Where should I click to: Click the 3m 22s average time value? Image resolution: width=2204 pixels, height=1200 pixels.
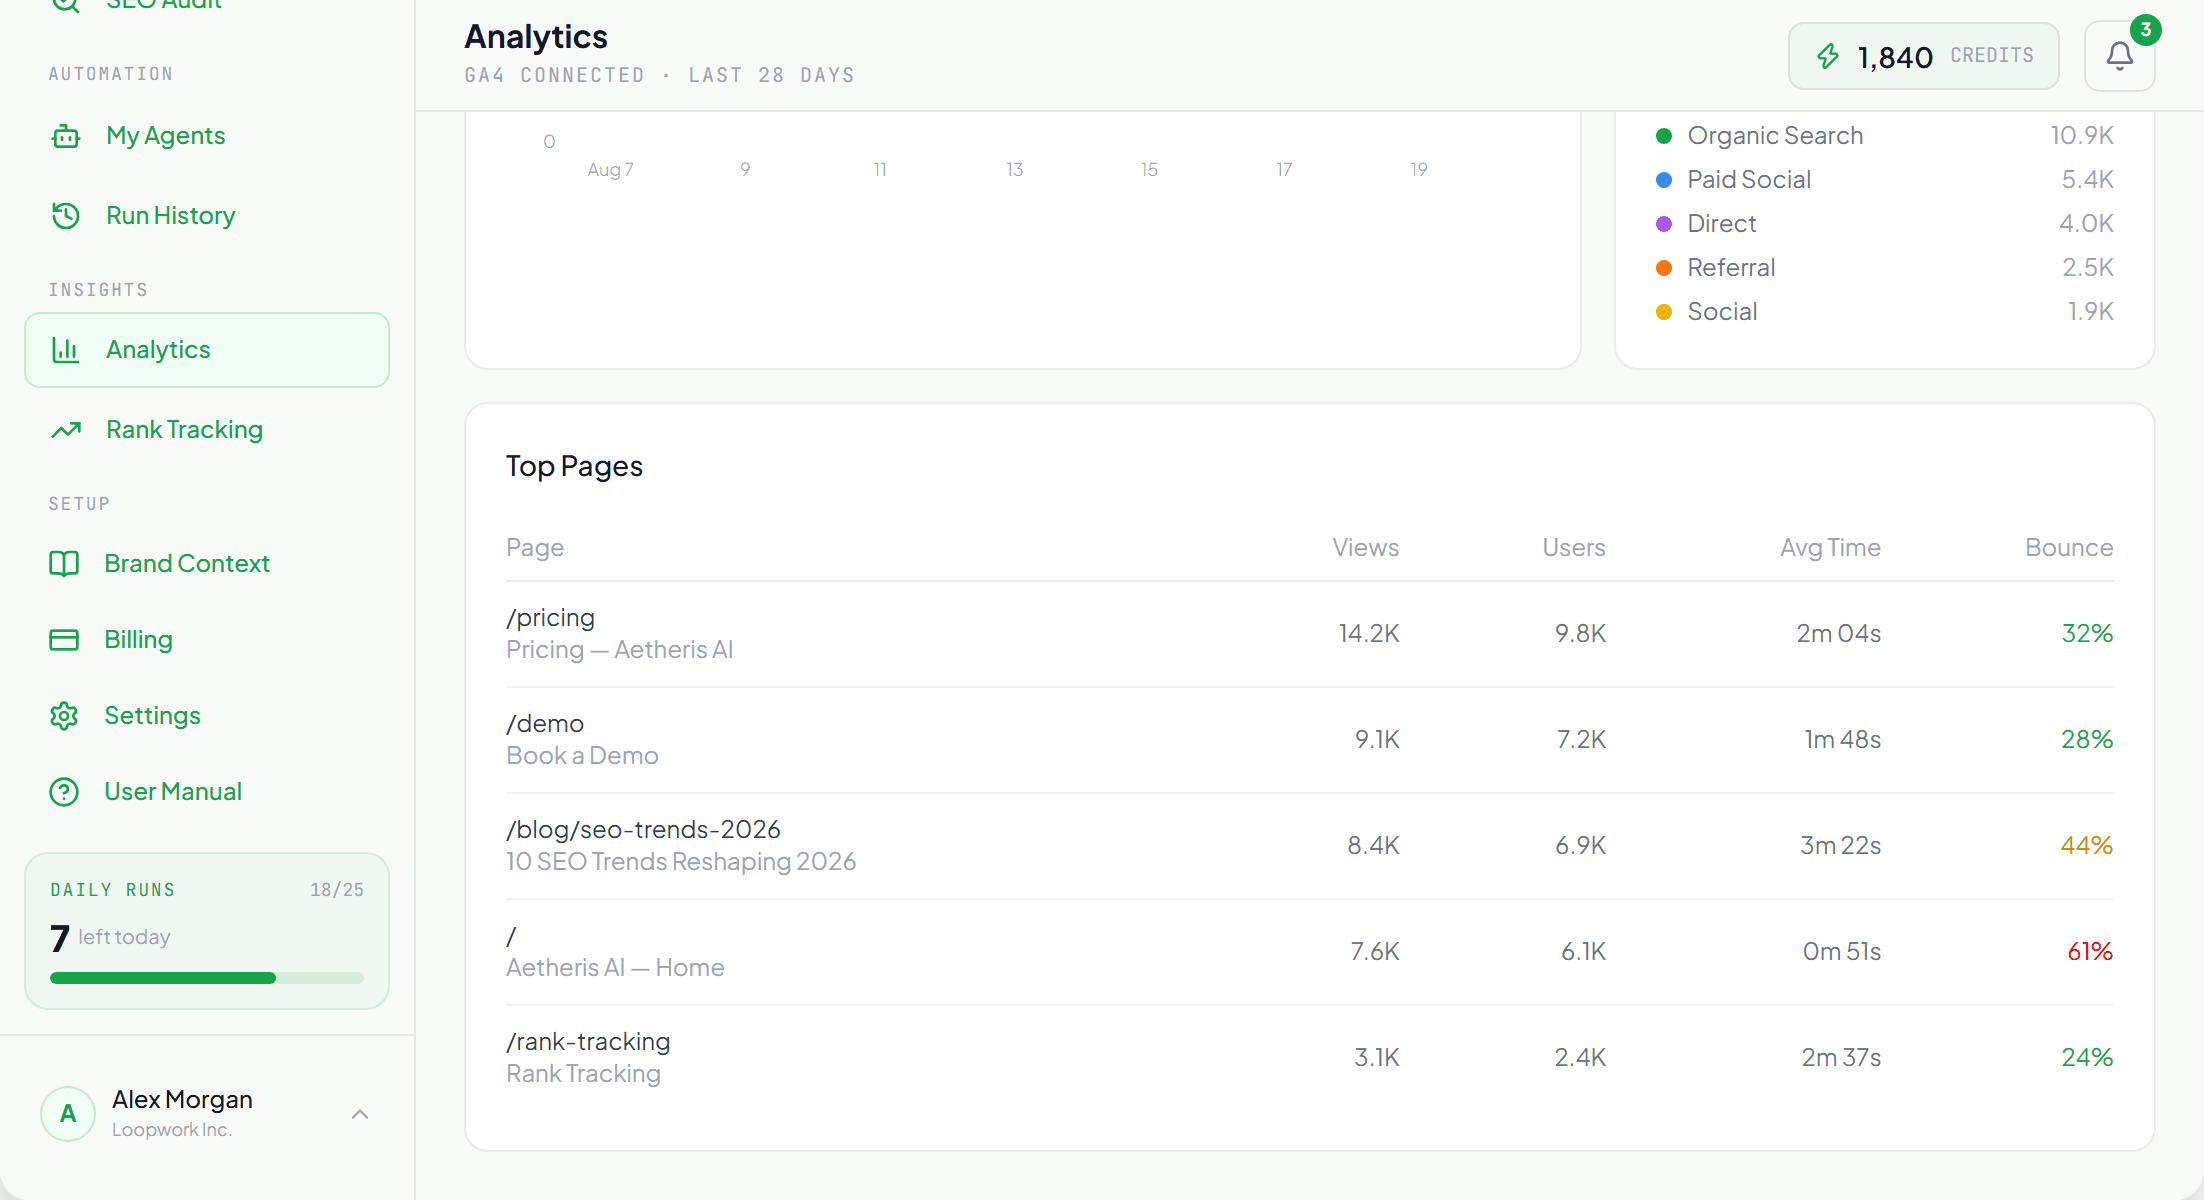(x=1840, y=846)
